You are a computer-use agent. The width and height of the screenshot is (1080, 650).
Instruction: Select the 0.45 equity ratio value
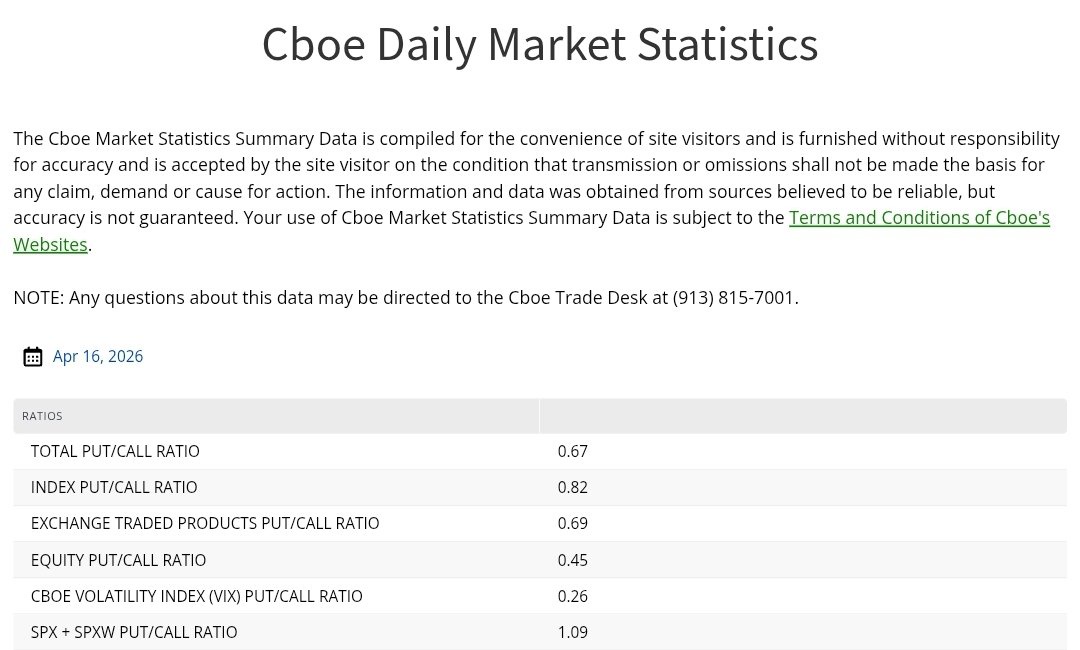tap(572, 560)
